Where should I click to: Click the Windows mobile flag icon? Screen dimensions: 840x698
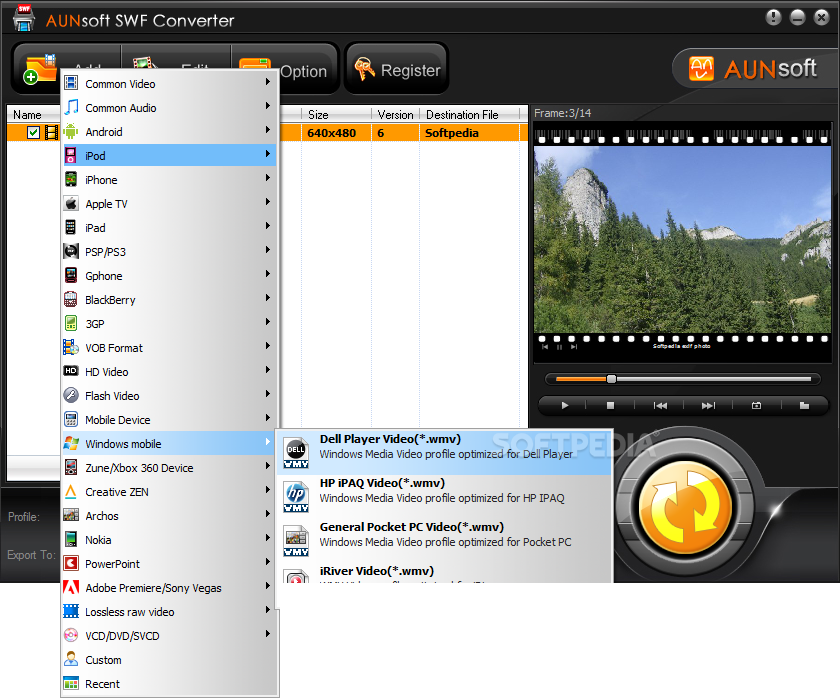[x=71, y=444]
